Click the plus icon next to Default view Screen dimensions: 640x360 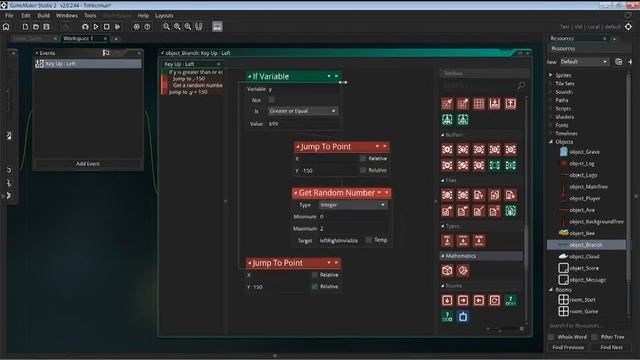pos(630,62)
